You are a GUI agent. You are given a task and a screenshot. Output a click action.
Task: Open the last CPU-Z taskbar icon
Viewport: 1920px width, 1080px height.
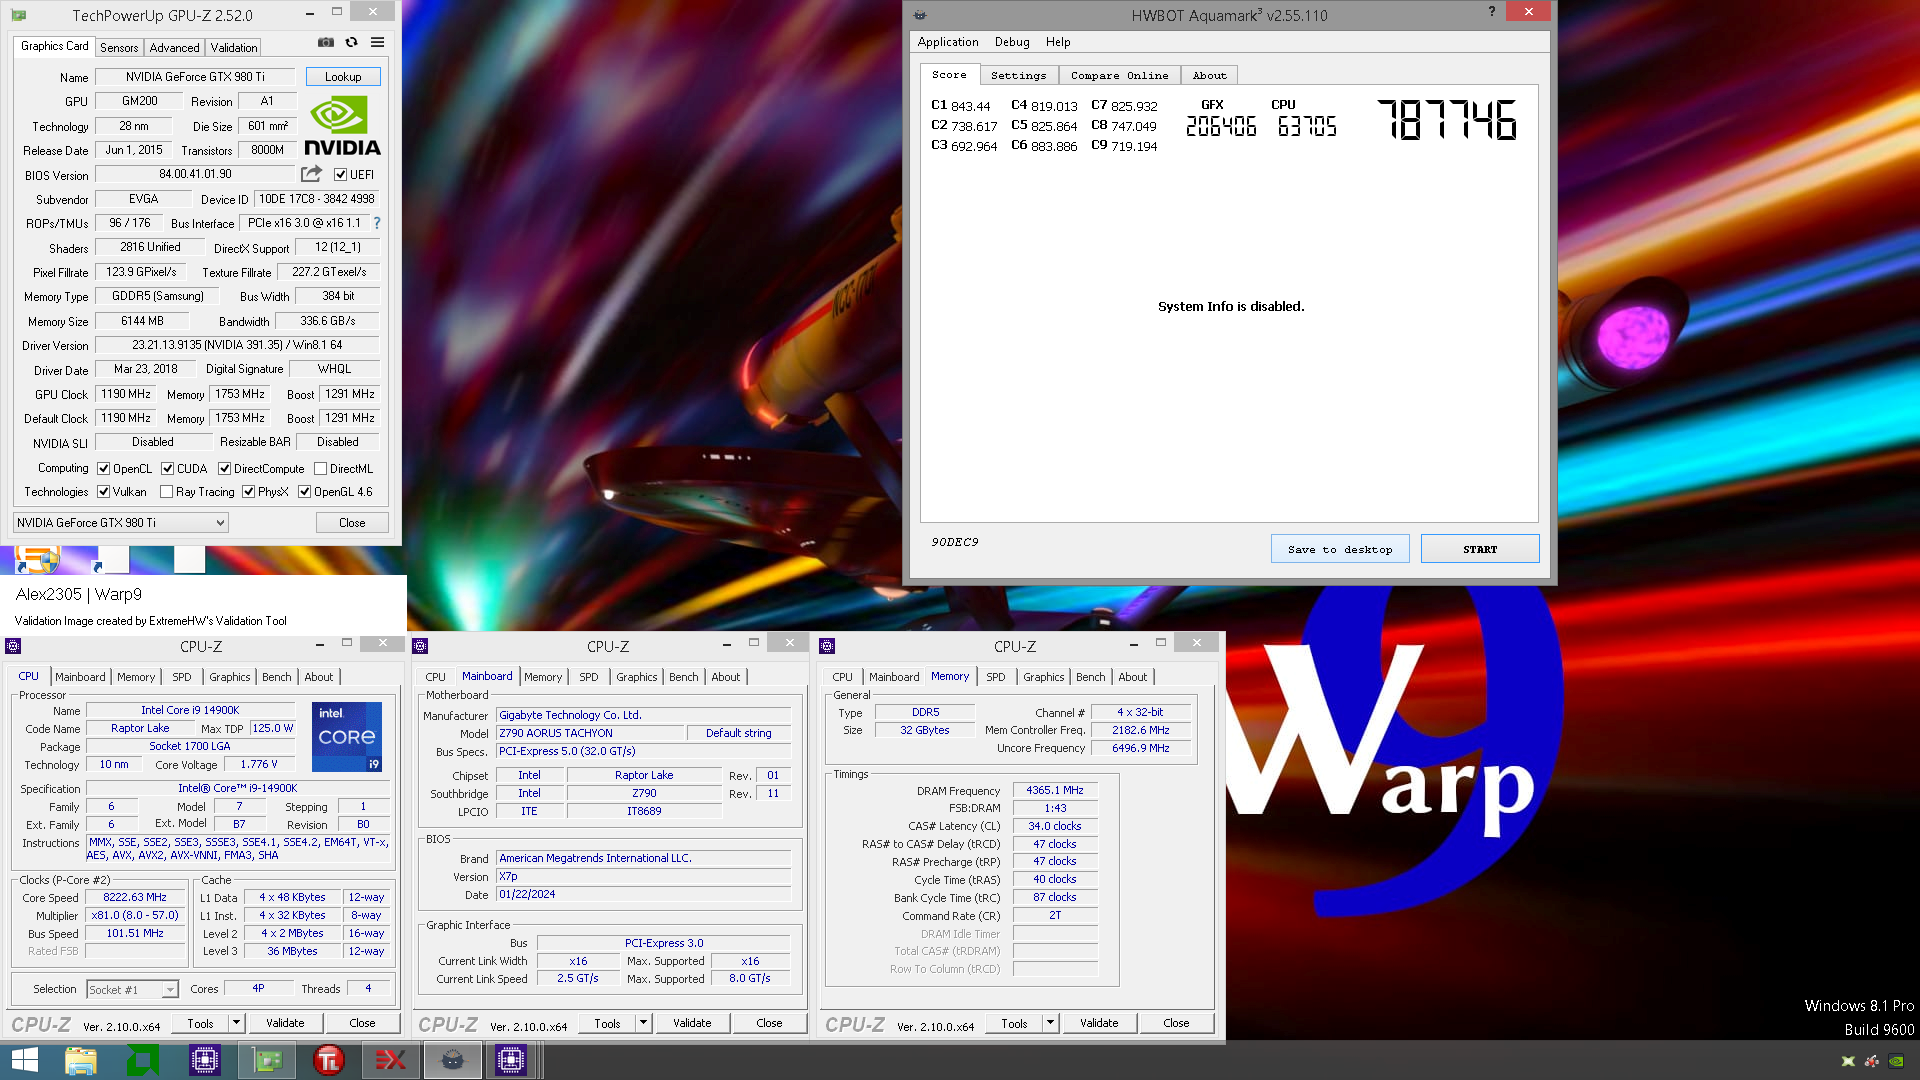[511, 1060]
